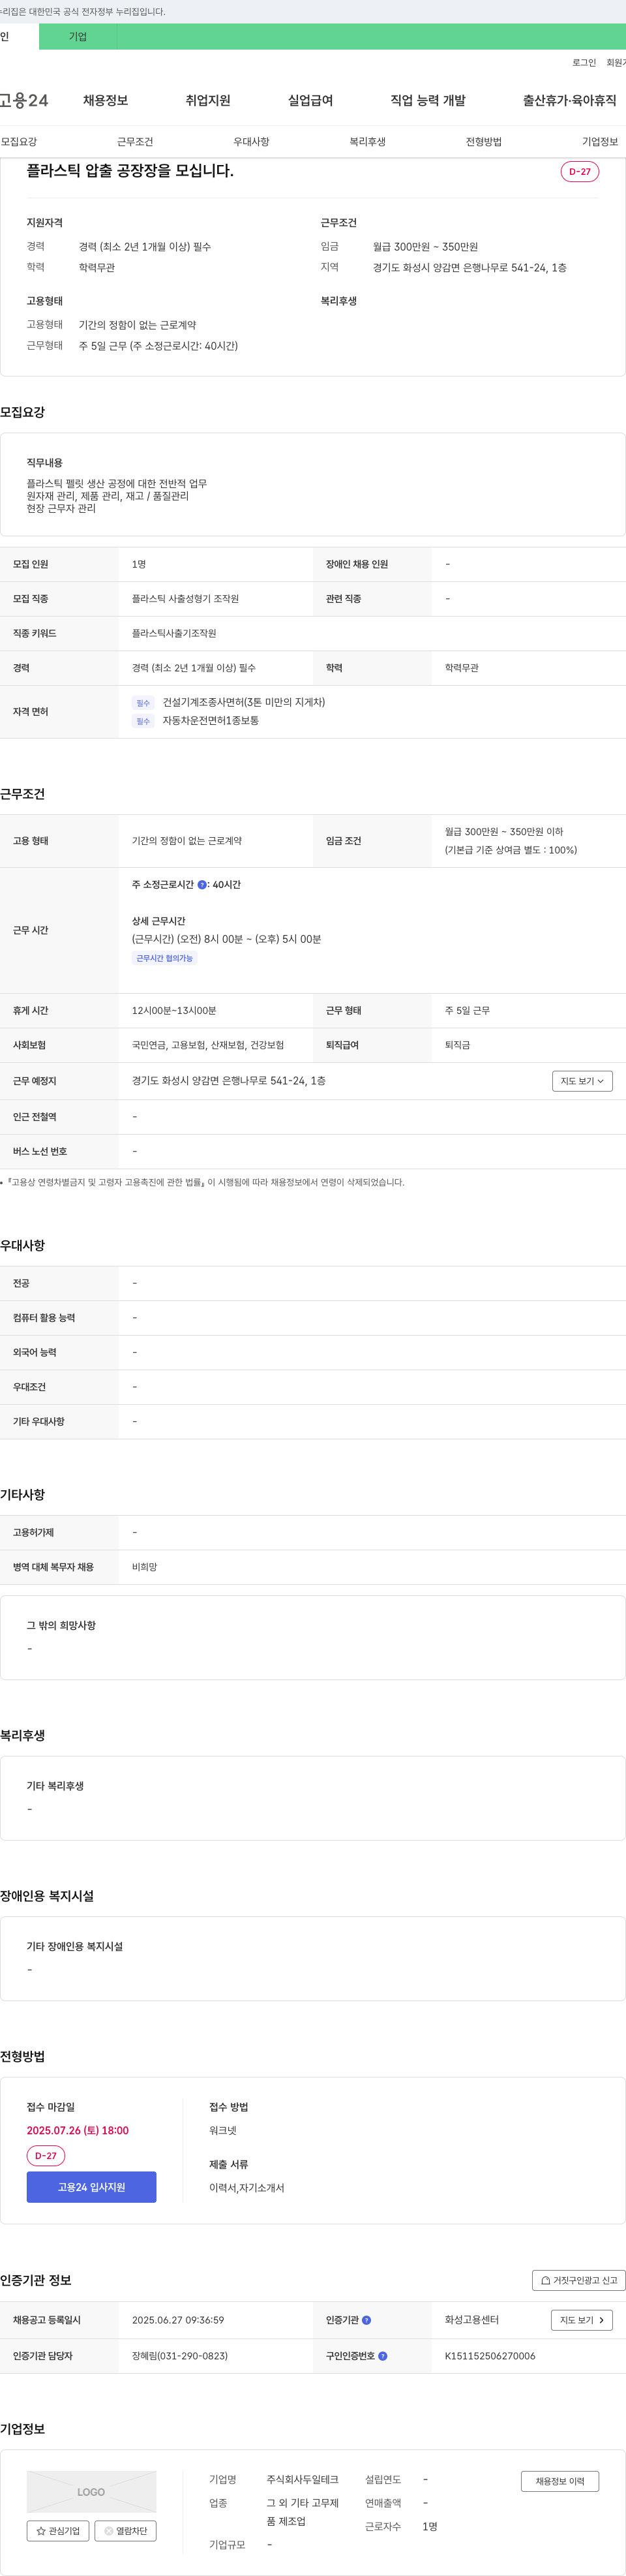The height and width of the screenshot is (2576, 626).
Task: Click the job title 플라스틱 압출 공장장을 모십니다
Action: [x=130, y=171]
